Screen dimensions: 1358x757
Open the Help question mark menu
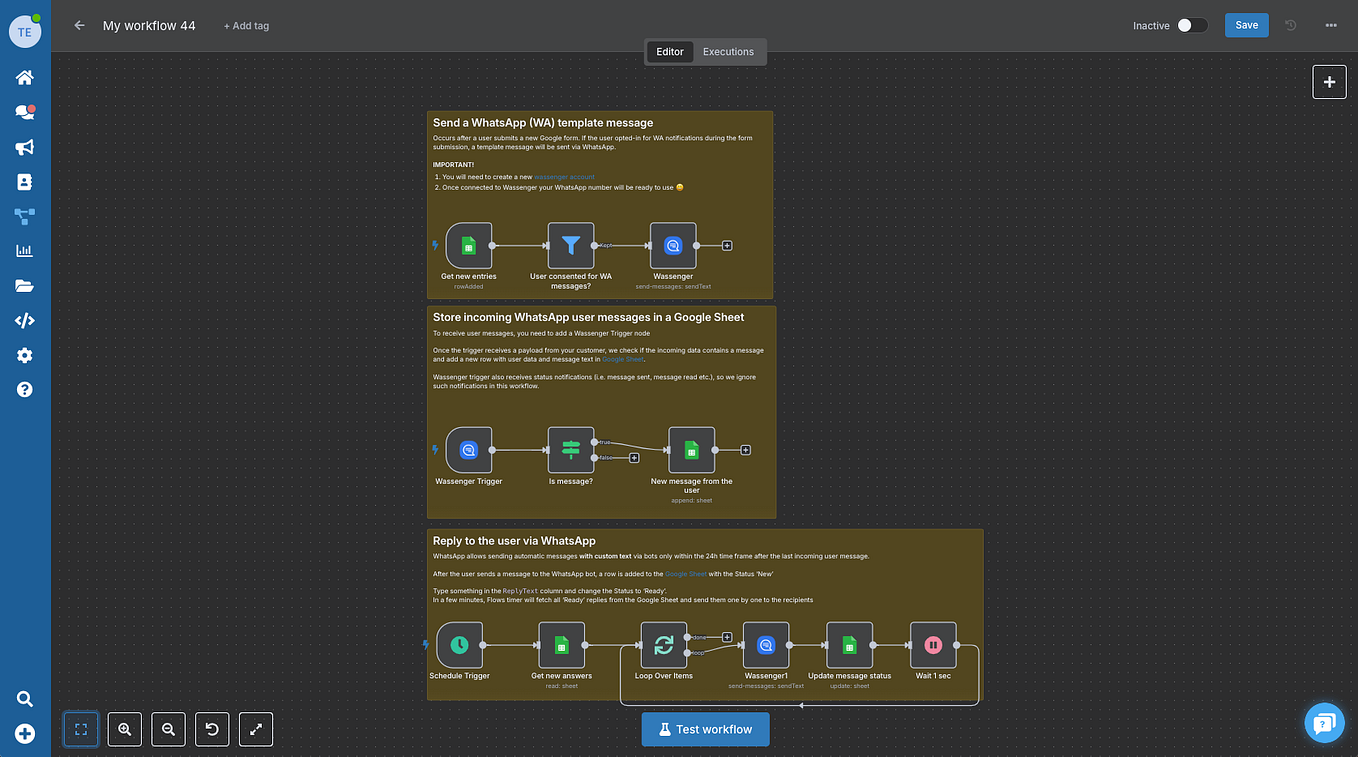pos(24,389)
